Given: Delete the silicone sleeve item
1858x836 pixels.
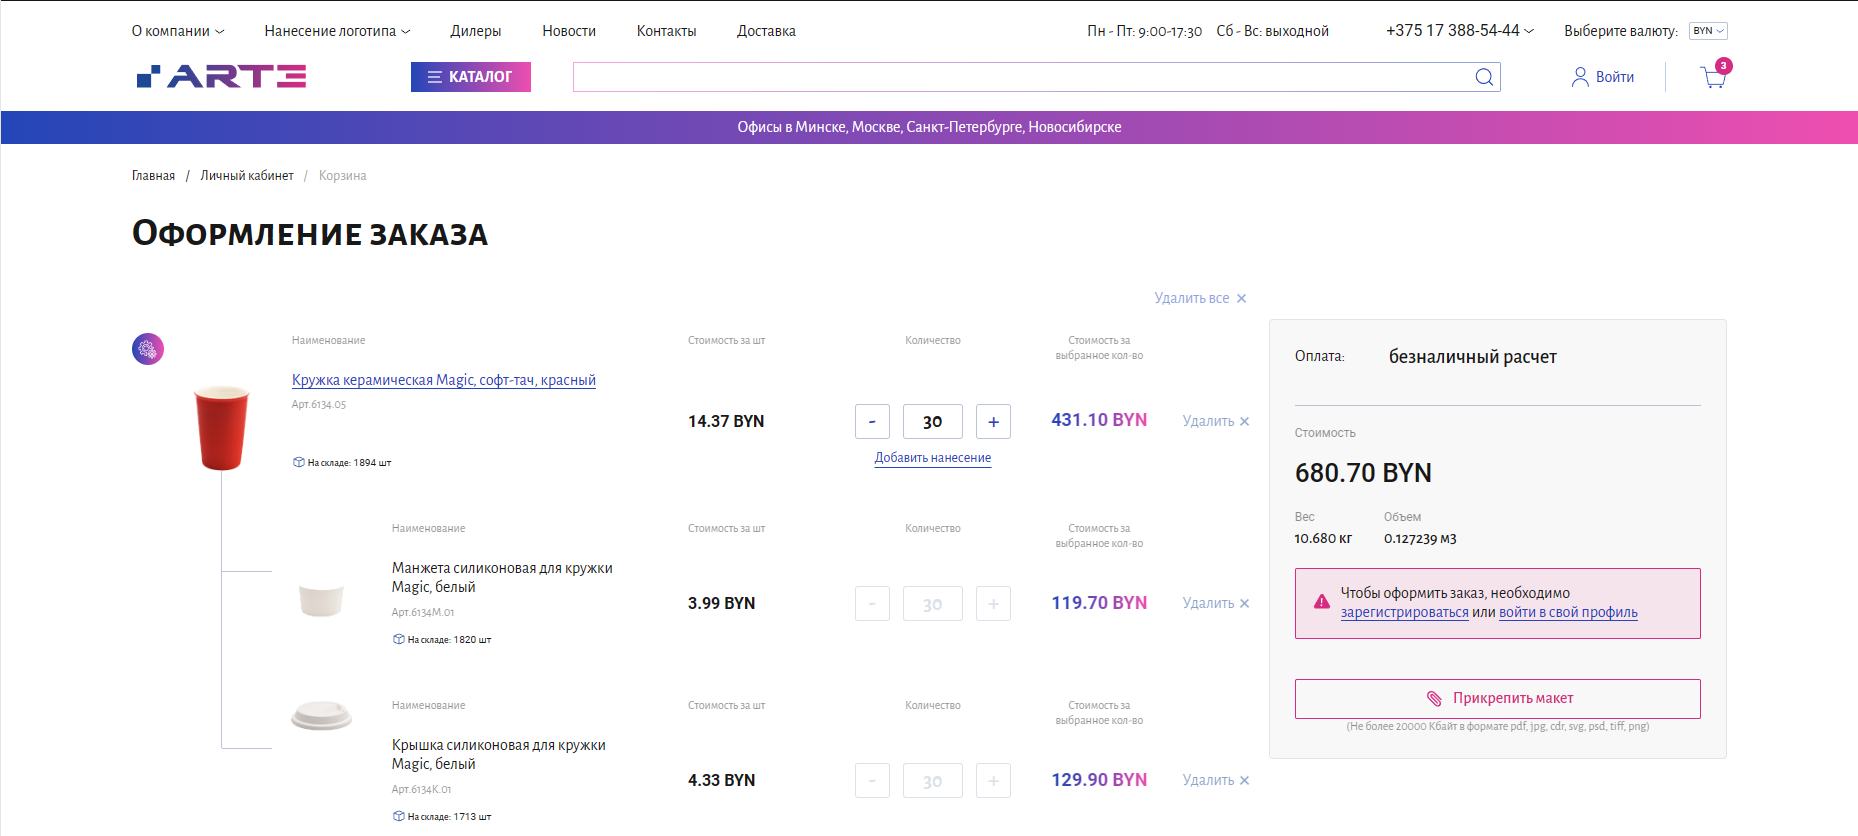Looking at the screenshot, I should tap(1215, 603).
